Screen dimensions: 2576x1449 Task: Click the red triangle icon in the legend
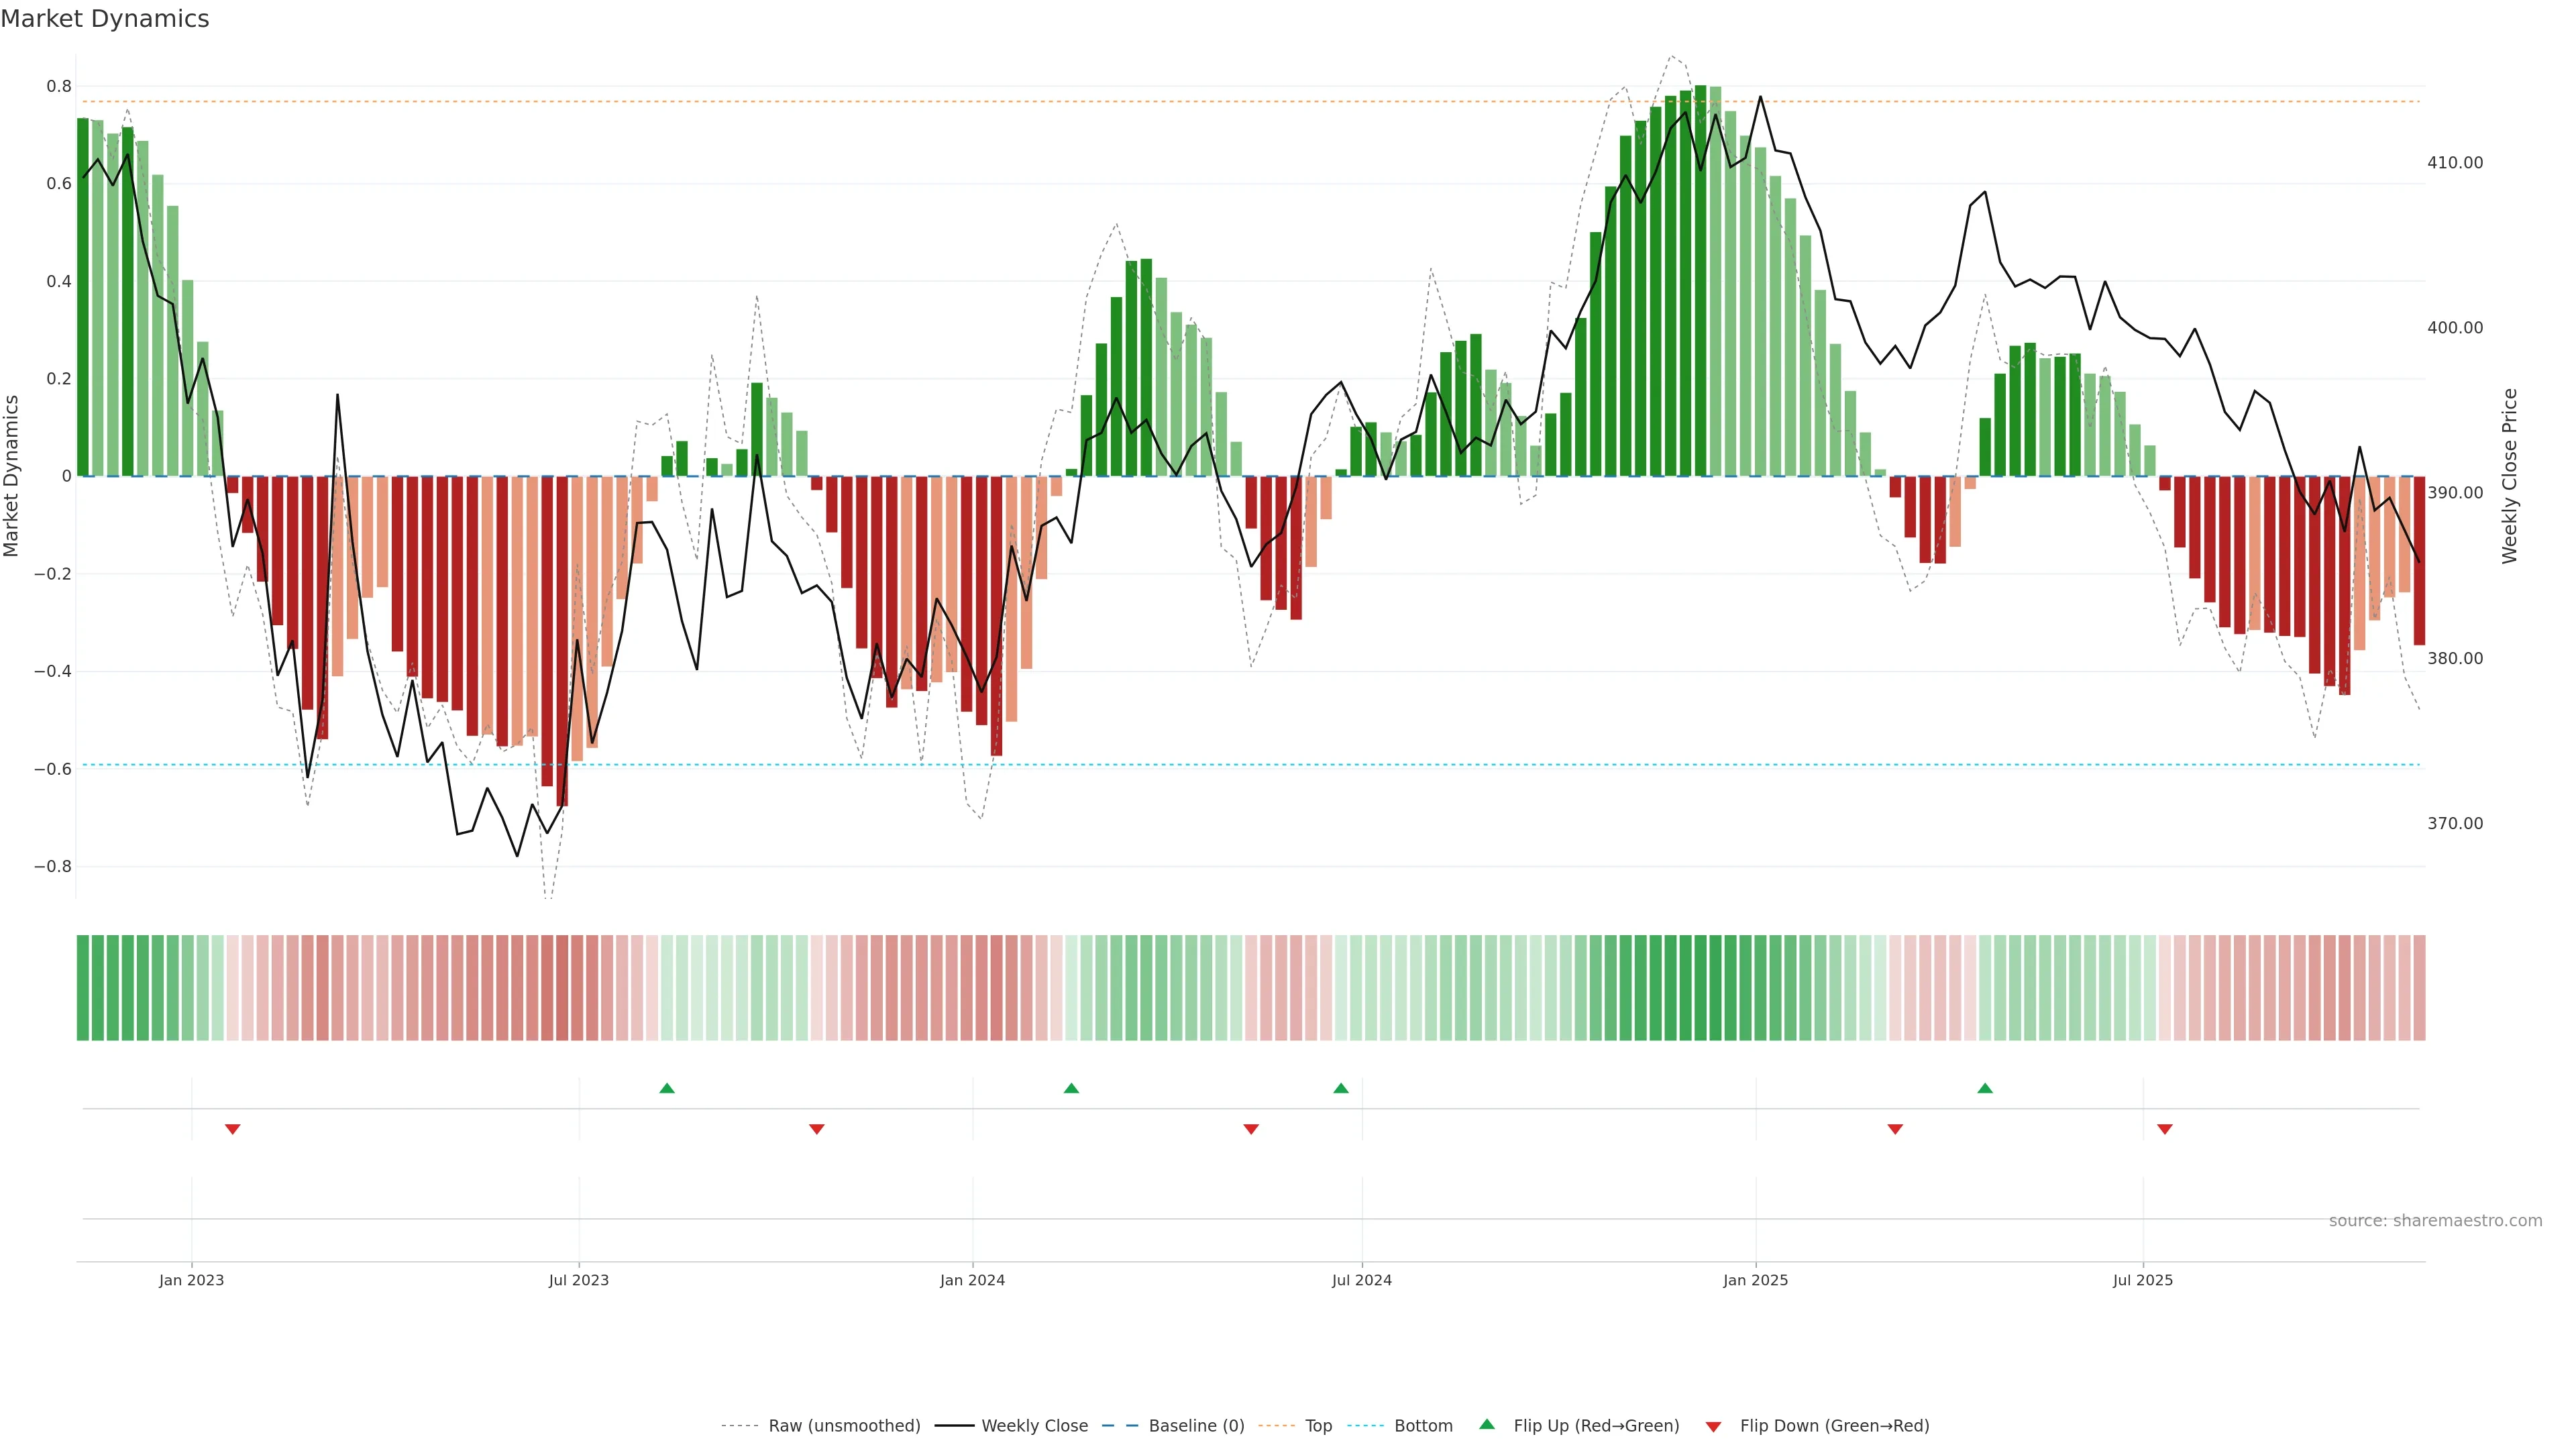1713,1426
